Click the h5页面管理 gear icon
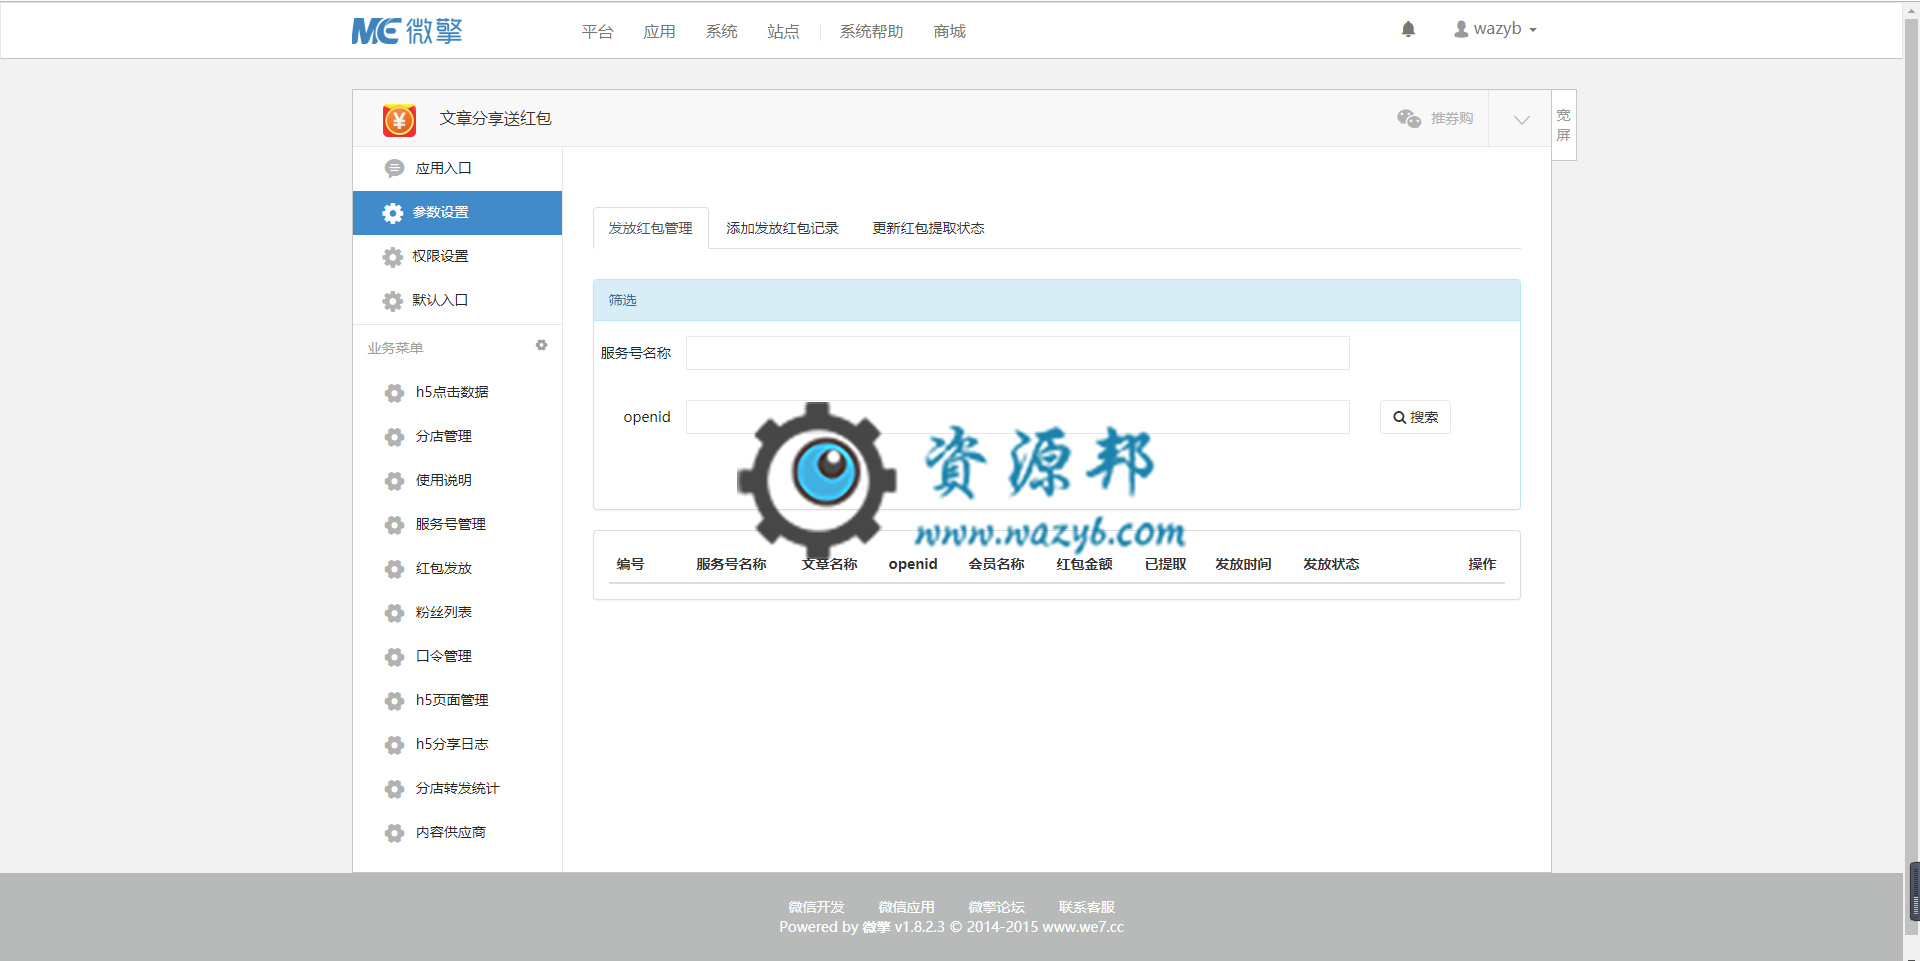Image resolution: width=1920 pixels, height=961 pixels. (394, 701)
